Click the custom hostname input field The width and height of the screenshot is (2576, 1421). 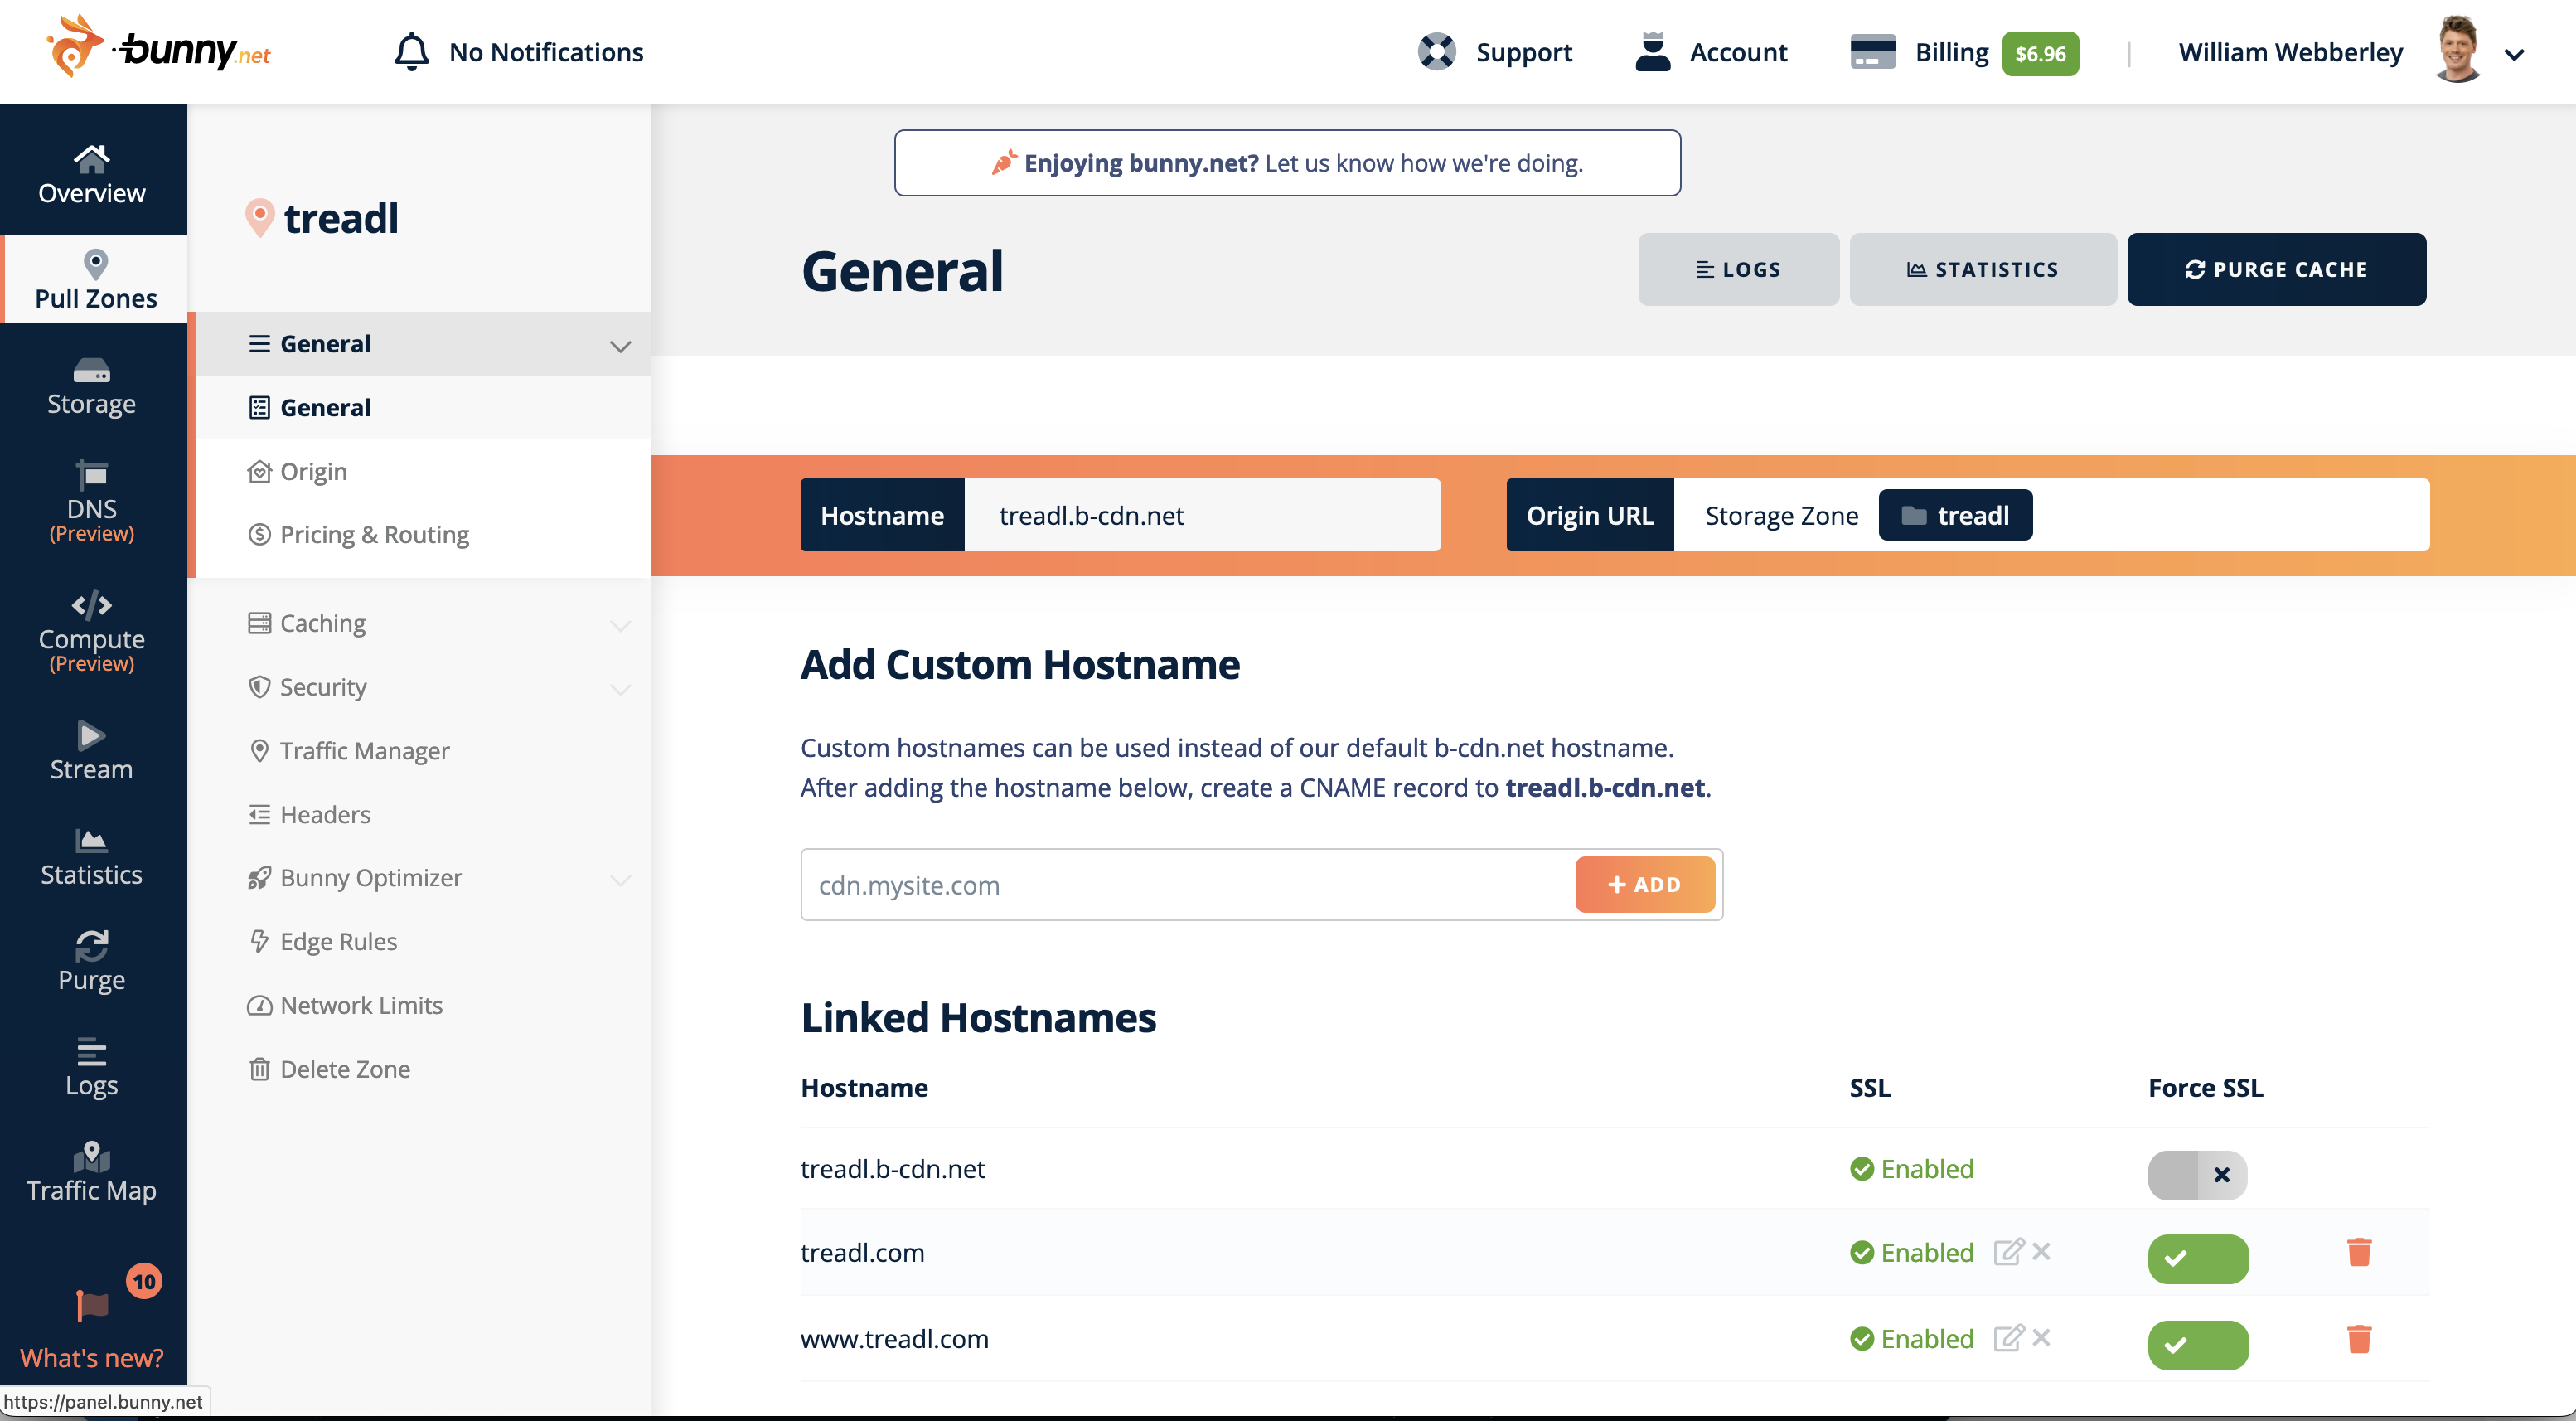(1150, 884)
